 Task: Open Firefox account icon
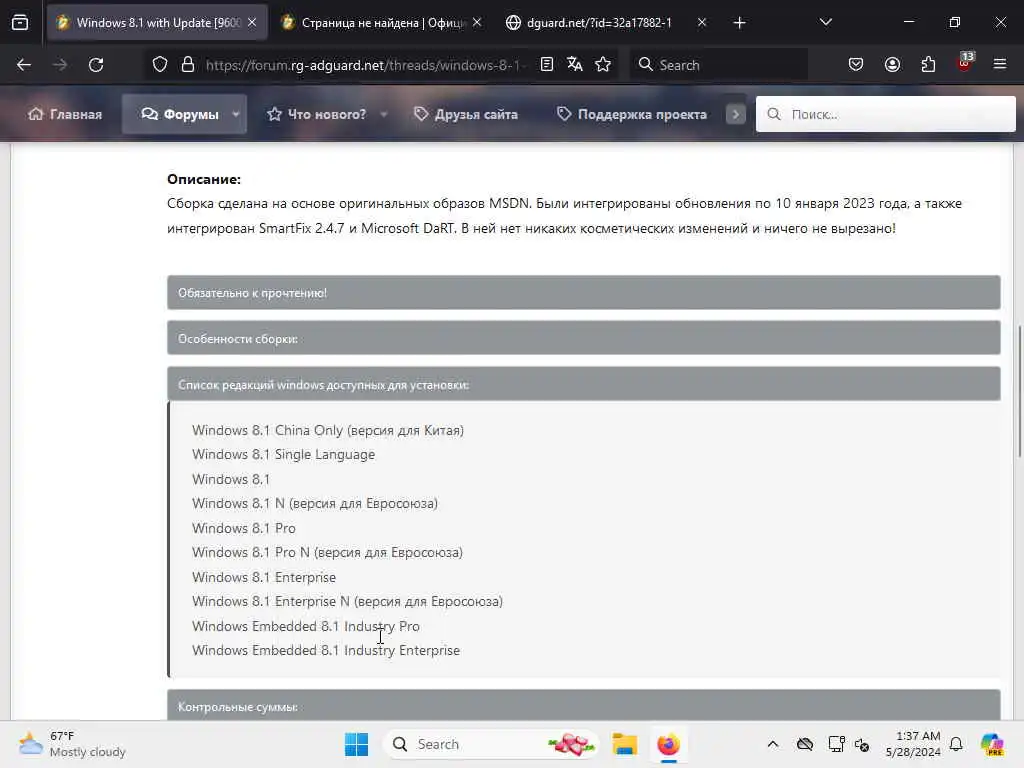[x=892, y=65]
